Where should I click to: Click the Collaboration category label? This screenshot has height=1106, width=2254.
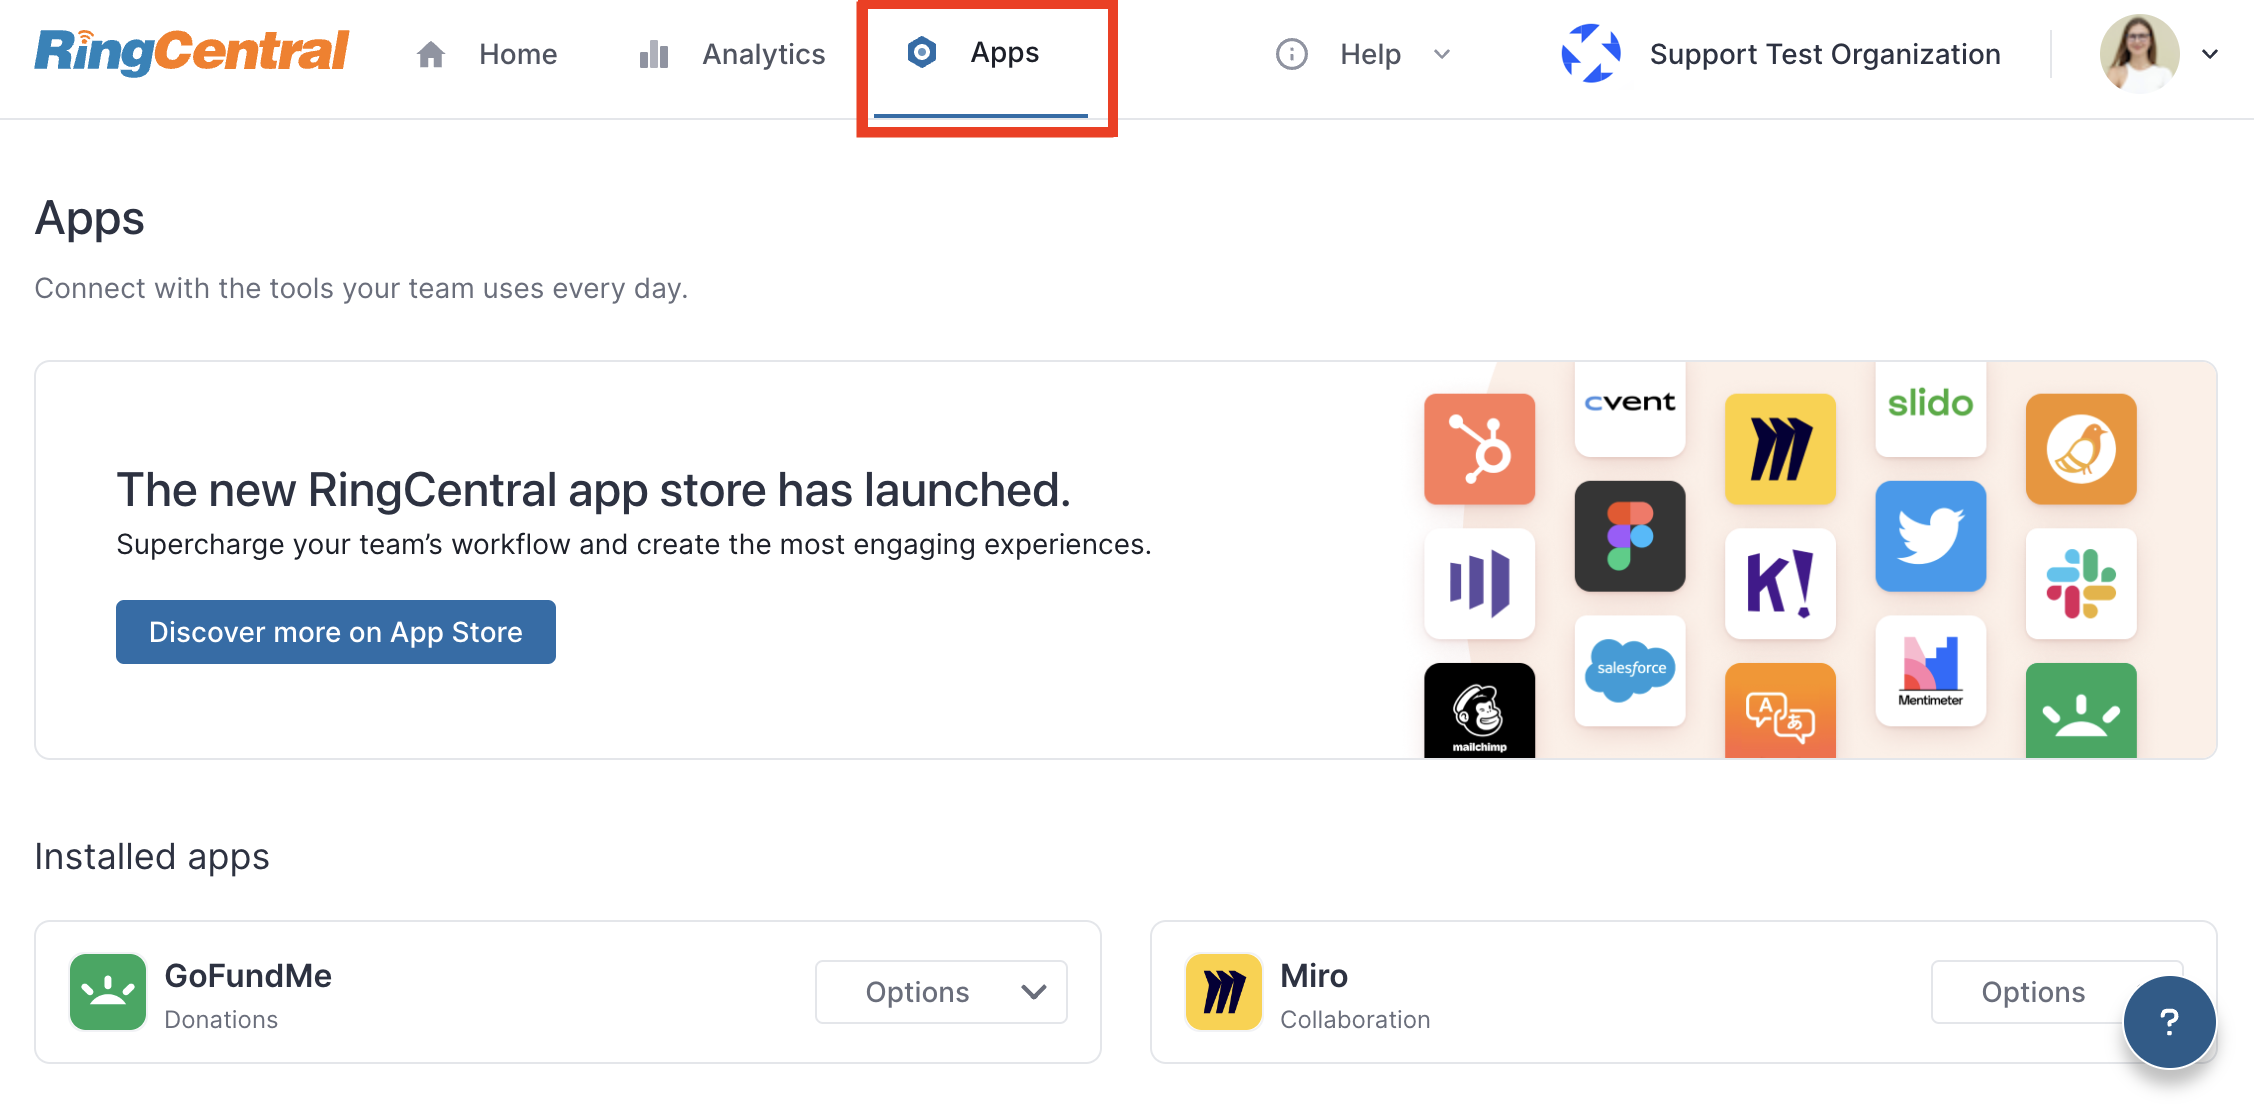tap(1355, 1020)
